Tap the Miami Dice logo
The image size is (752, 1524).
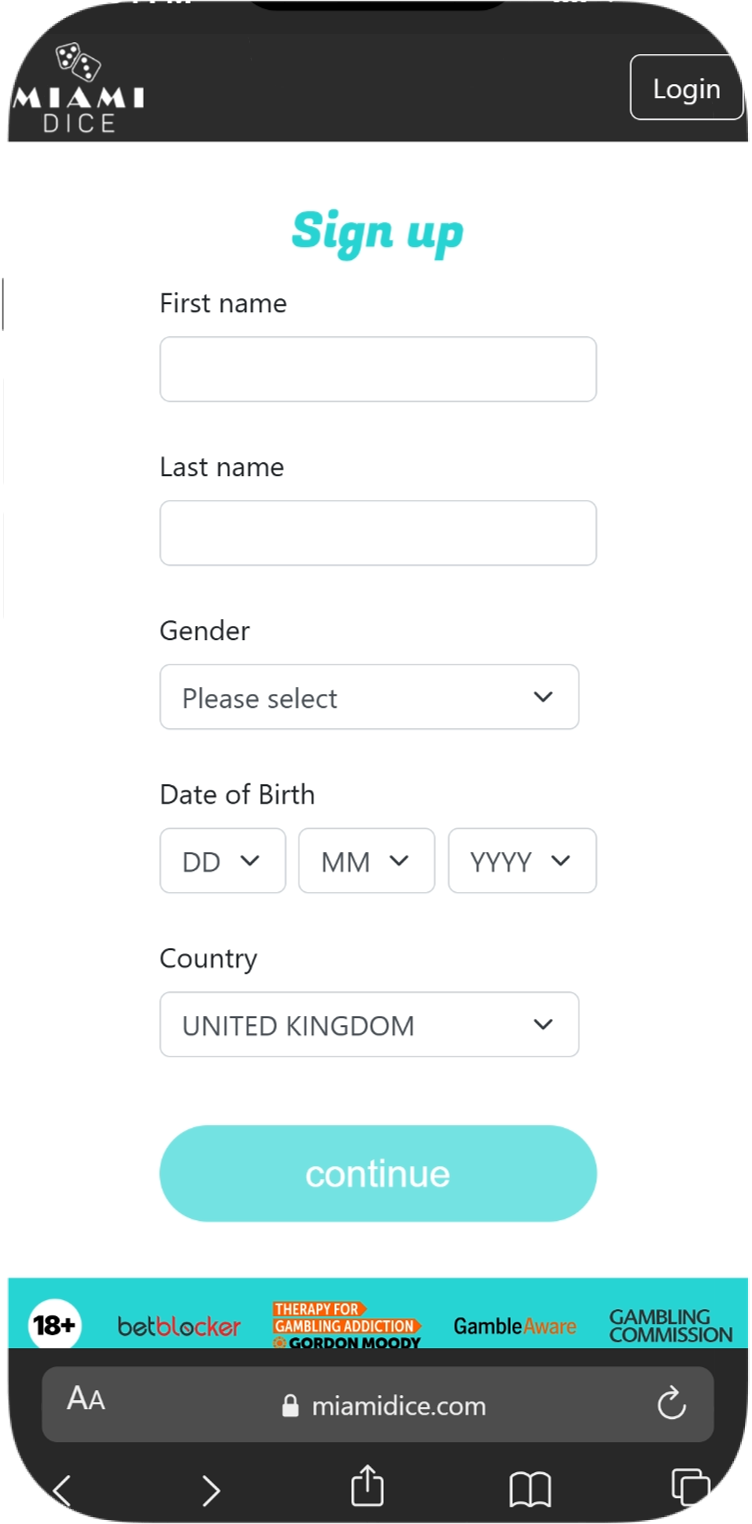tap(78, 89)
